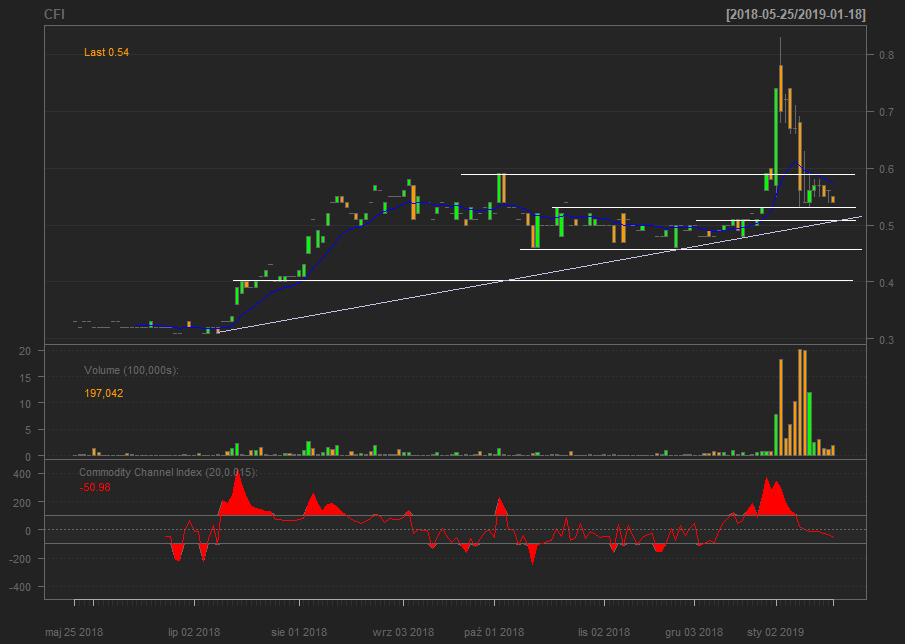Click the 0.4 price axis label

click(x=887, y=283)
